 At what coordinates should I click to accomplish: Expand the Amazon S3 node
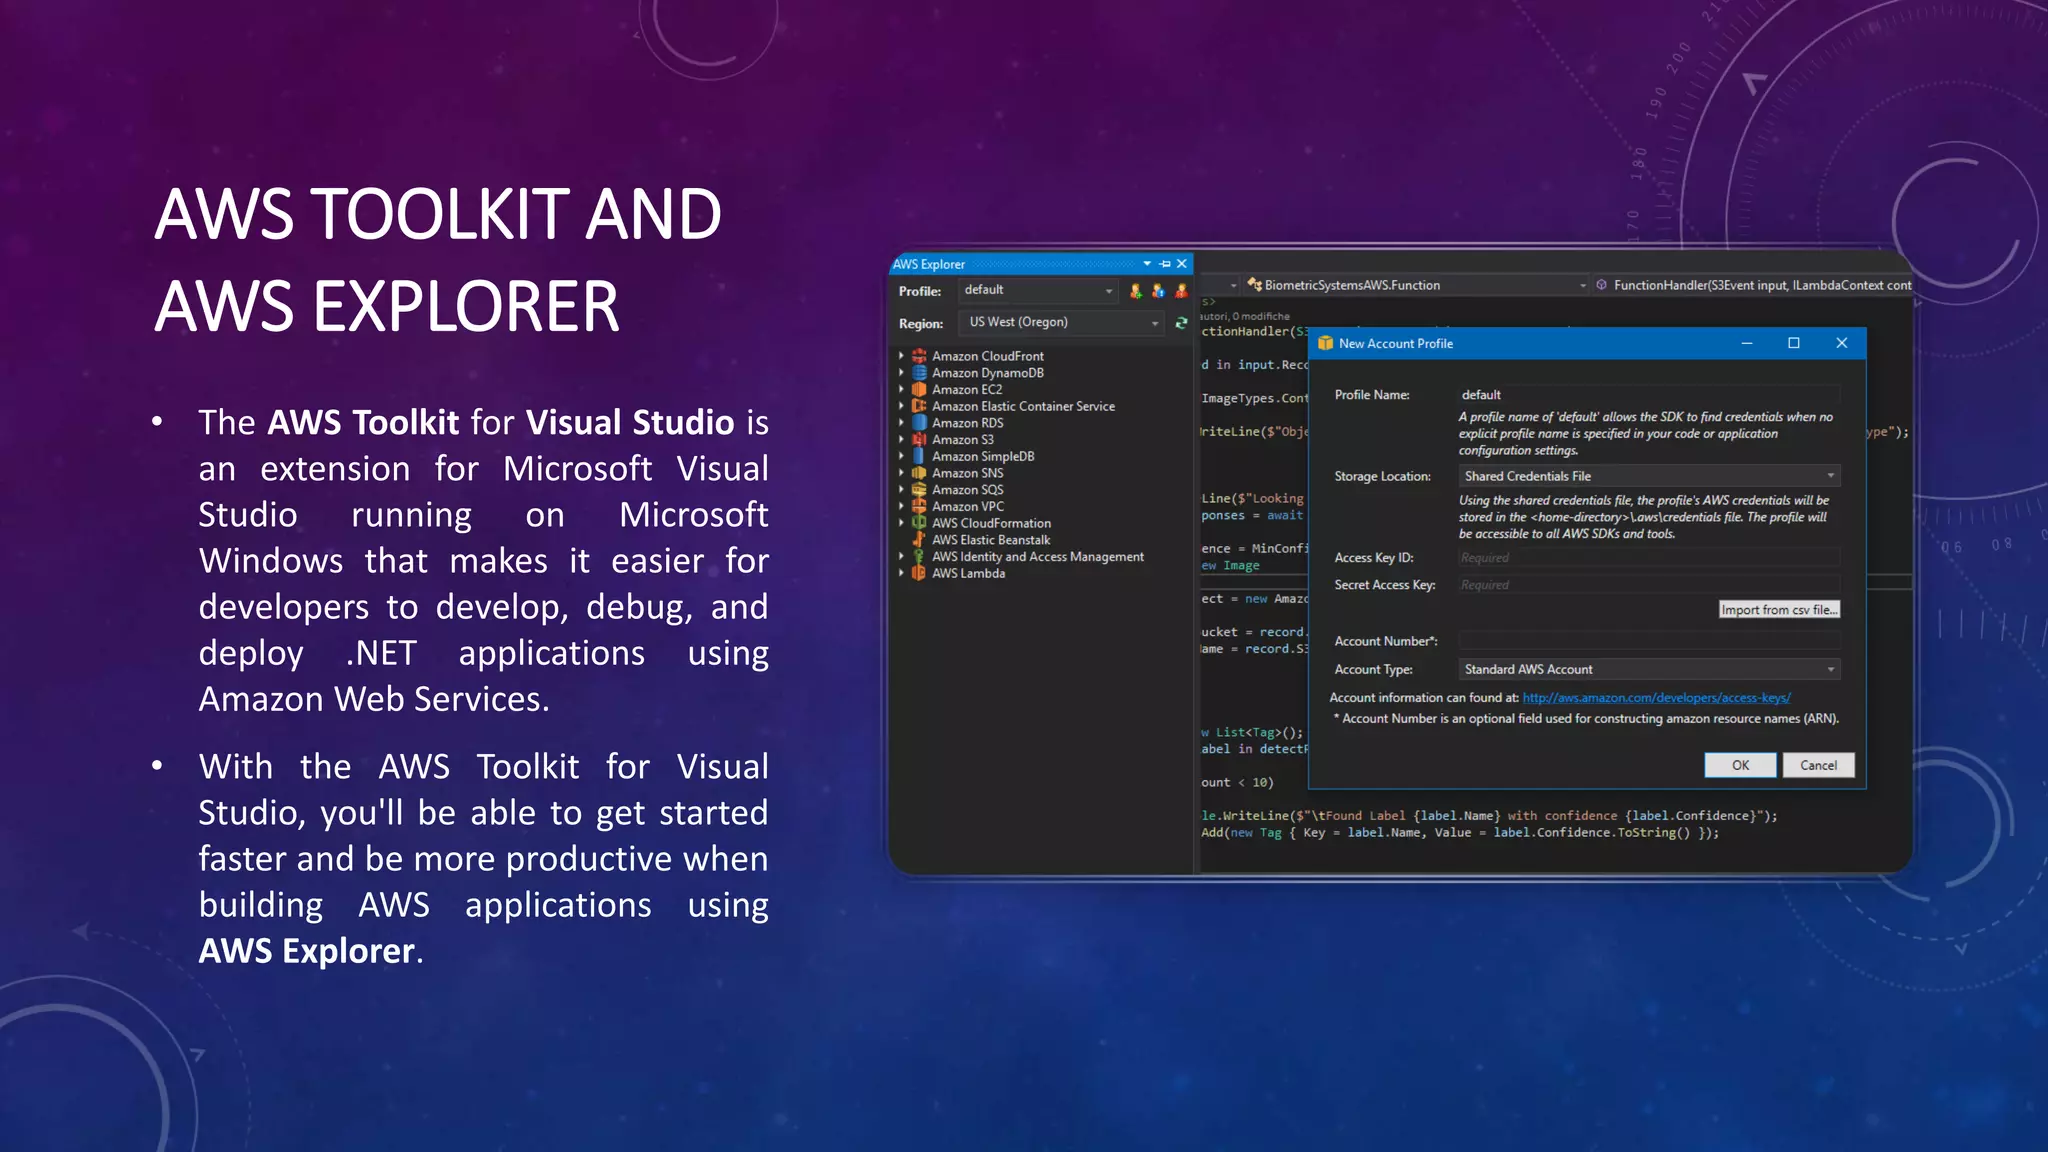[901, 439]
